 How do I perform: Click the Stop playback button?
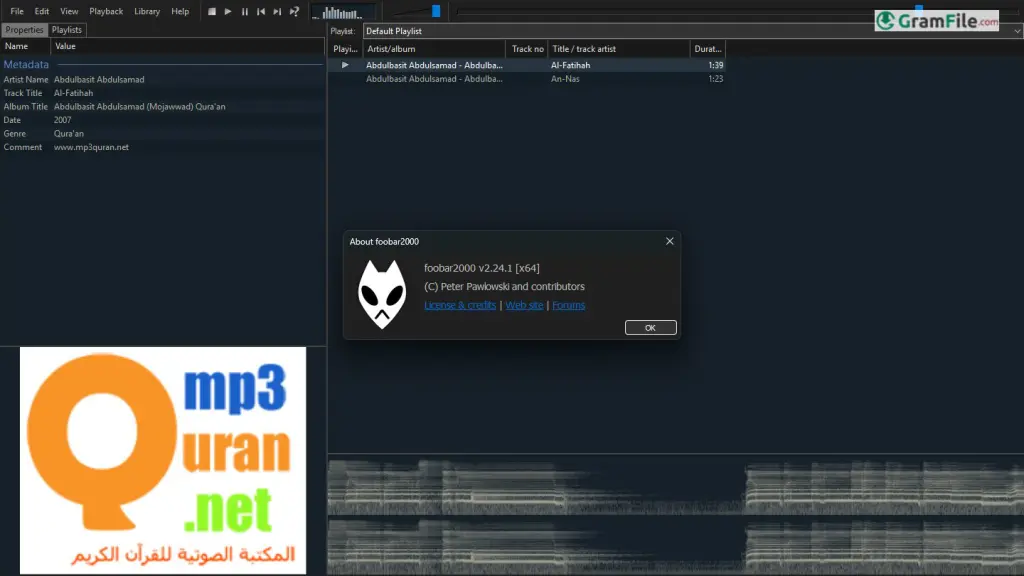point(212,11)
